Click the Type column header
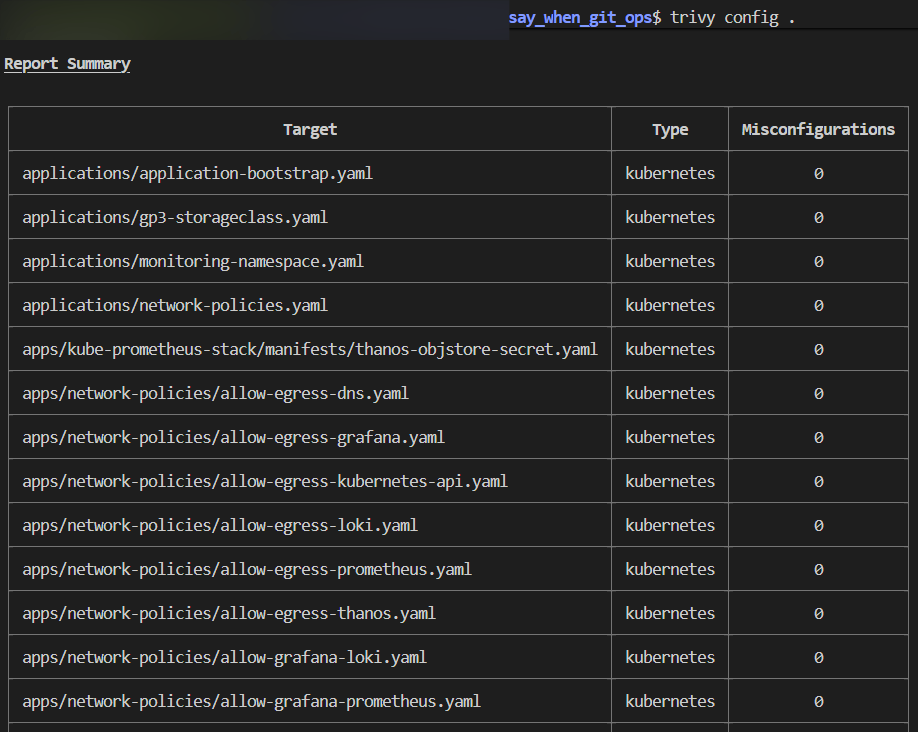Image resolution: width=918 pixels, height=732 pixels. (670, 129)
